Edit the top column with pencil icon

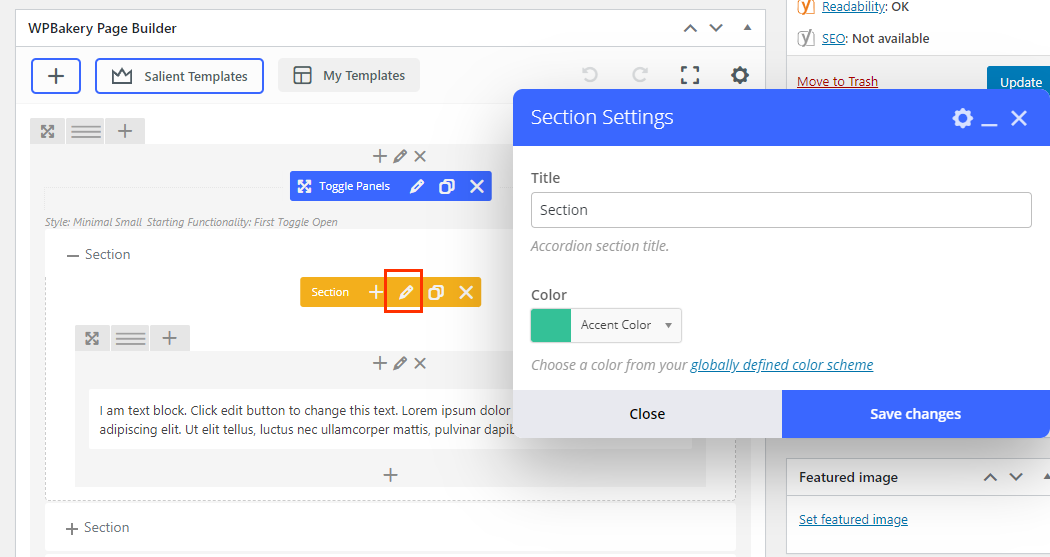pos(400,157)
